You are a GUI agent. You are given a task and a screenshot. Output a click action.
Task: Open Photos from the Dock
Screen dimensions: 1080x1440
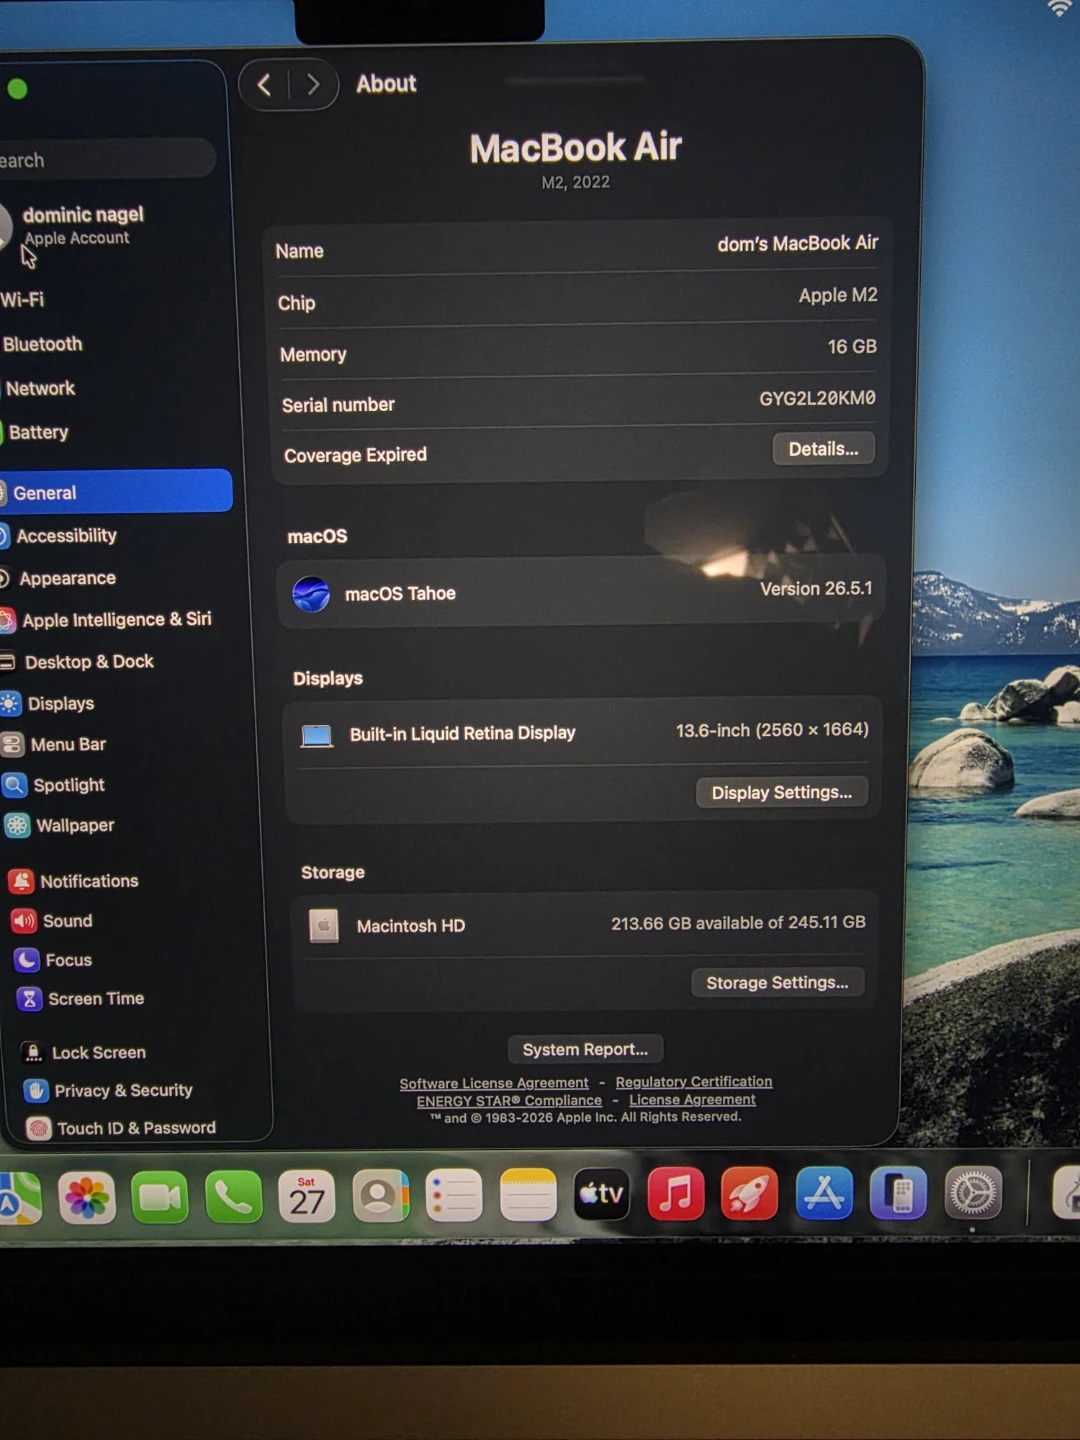click(87, 1197)
